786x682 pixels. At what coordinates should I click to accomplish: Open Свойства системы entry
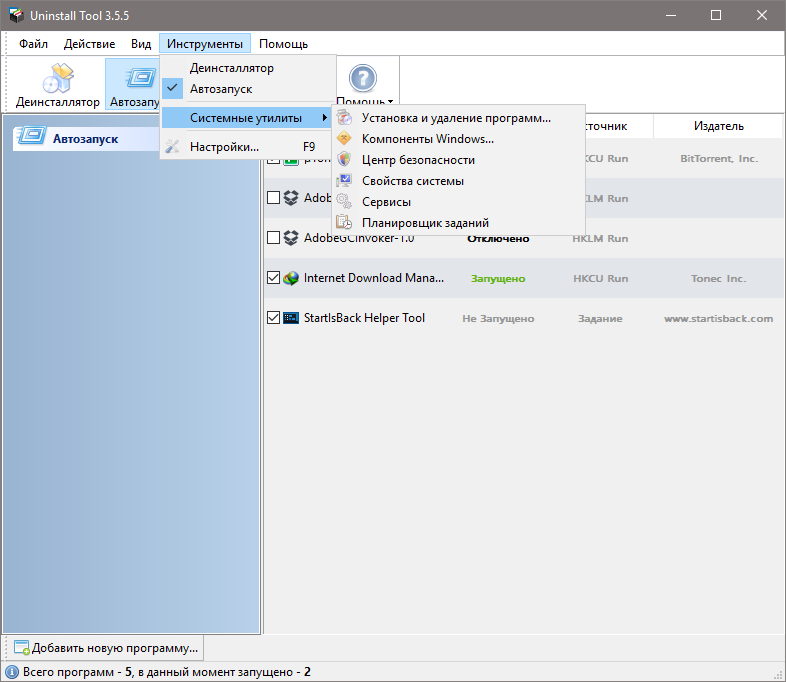[x=459, y=181]
